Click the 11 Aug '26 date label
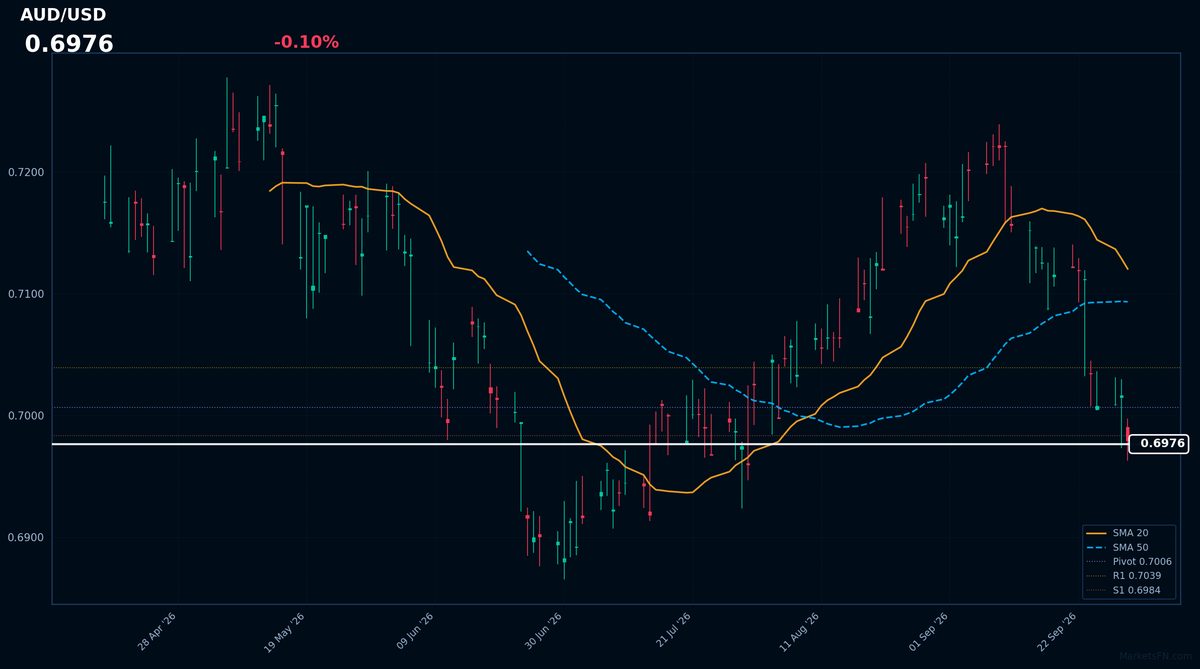The width and height of the screenshot is (1200, 669). 800,633
